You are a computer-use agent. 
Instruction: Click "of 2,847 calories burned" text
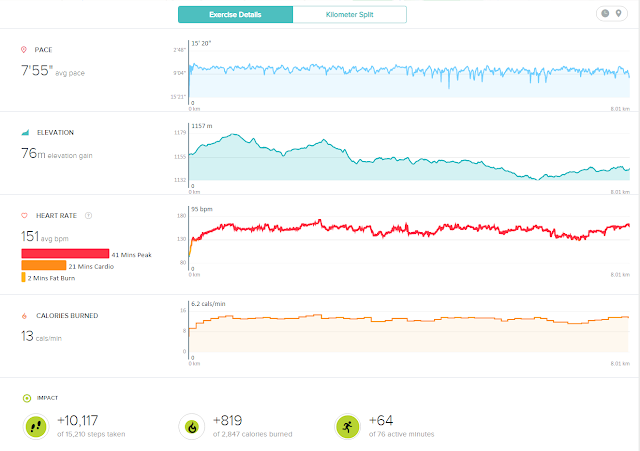coord(253,434)
